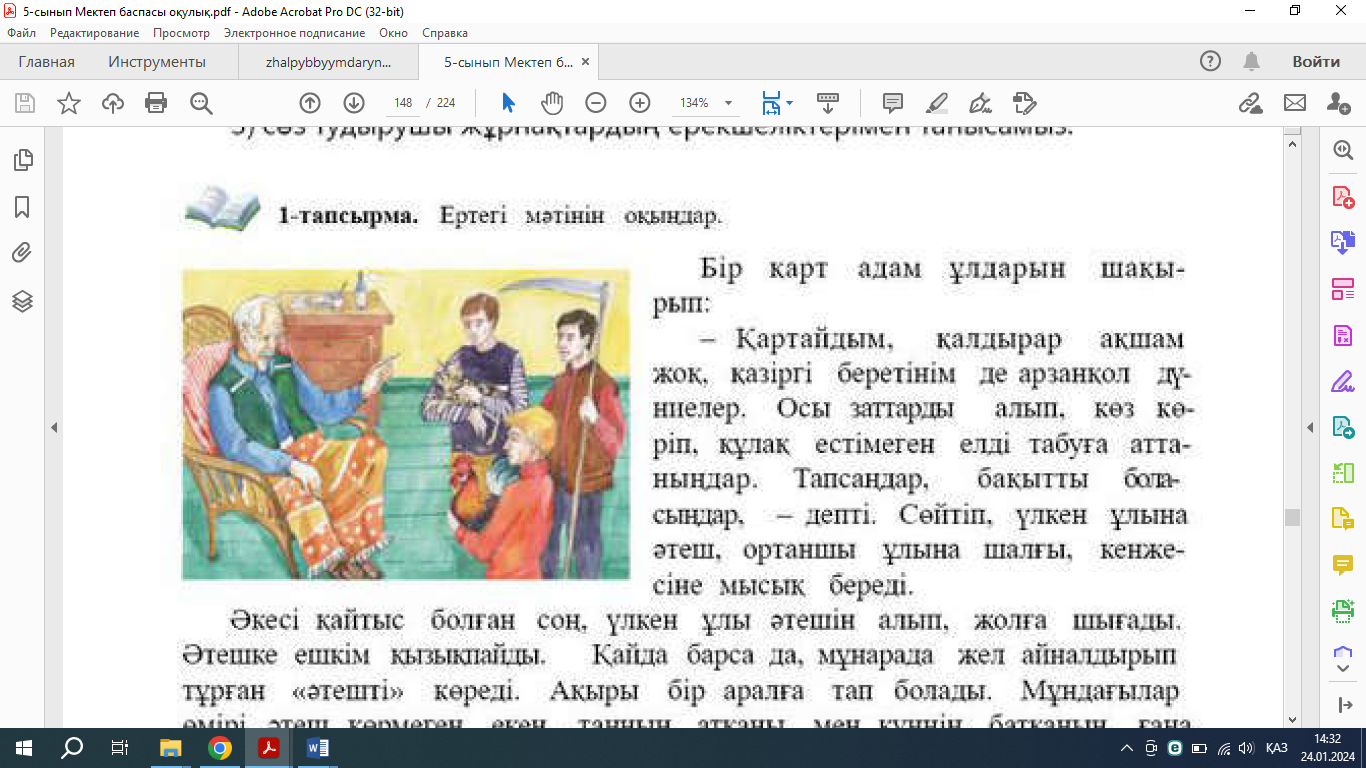Screen dimensions: 1366x768
Task: Click the yellow document note tool icon in right pane
Action: 1343,519
